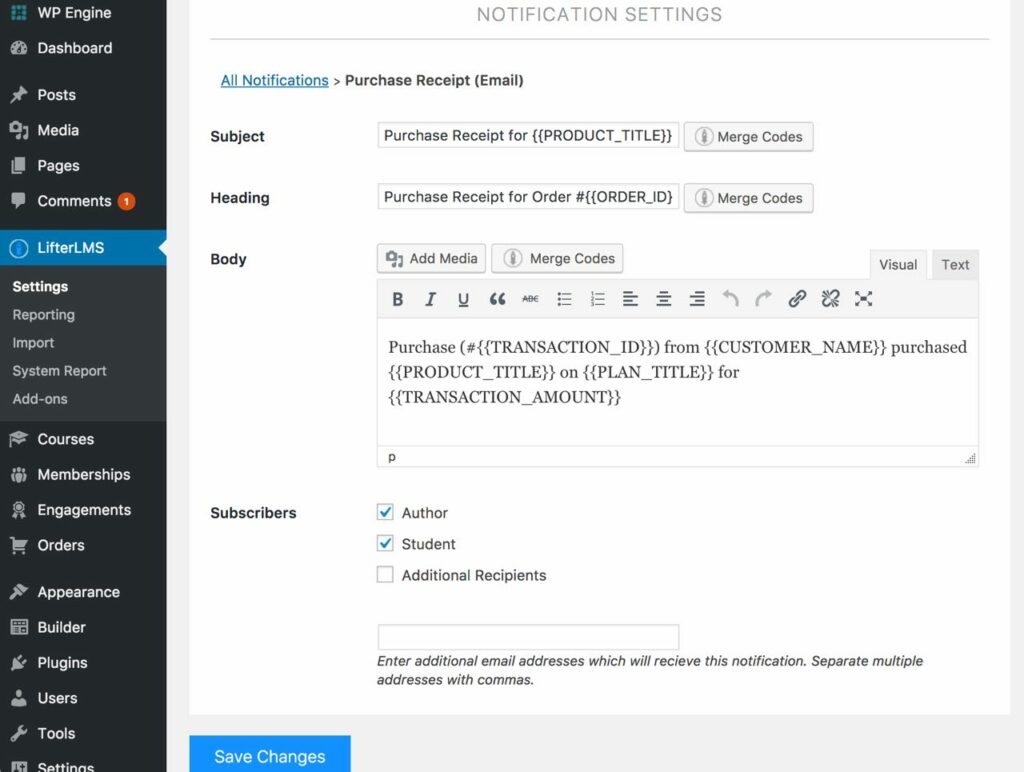Align body text left

(630, 299)
